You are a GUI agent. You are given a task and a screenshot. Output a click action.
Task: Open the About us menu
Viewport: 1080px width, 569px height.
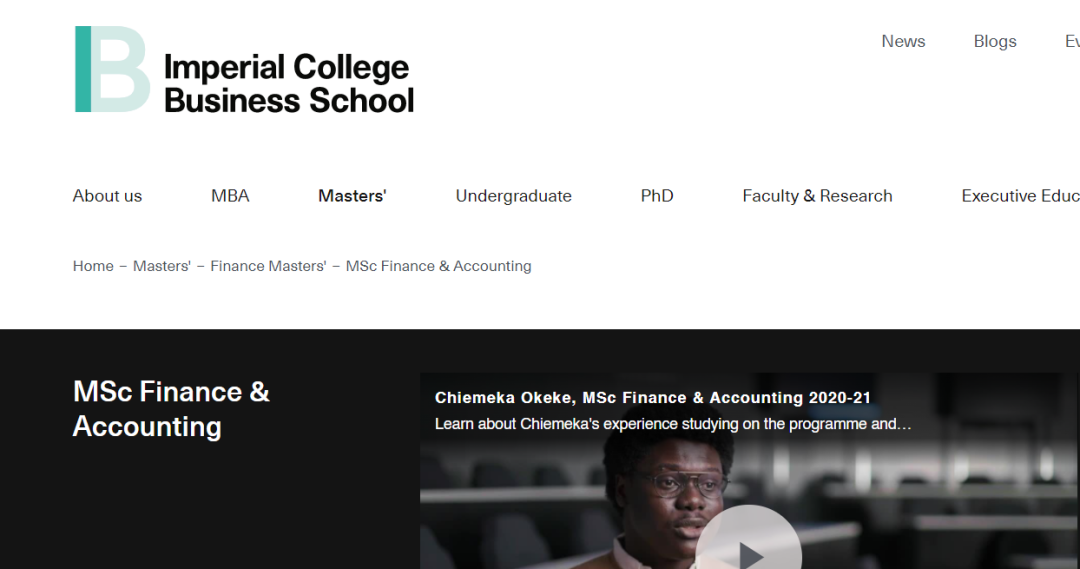pos(107,196)
